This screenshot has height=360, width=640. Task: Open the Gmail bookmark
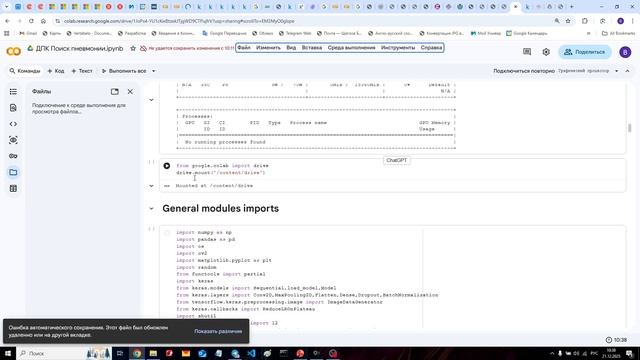[x=28, y=33]
